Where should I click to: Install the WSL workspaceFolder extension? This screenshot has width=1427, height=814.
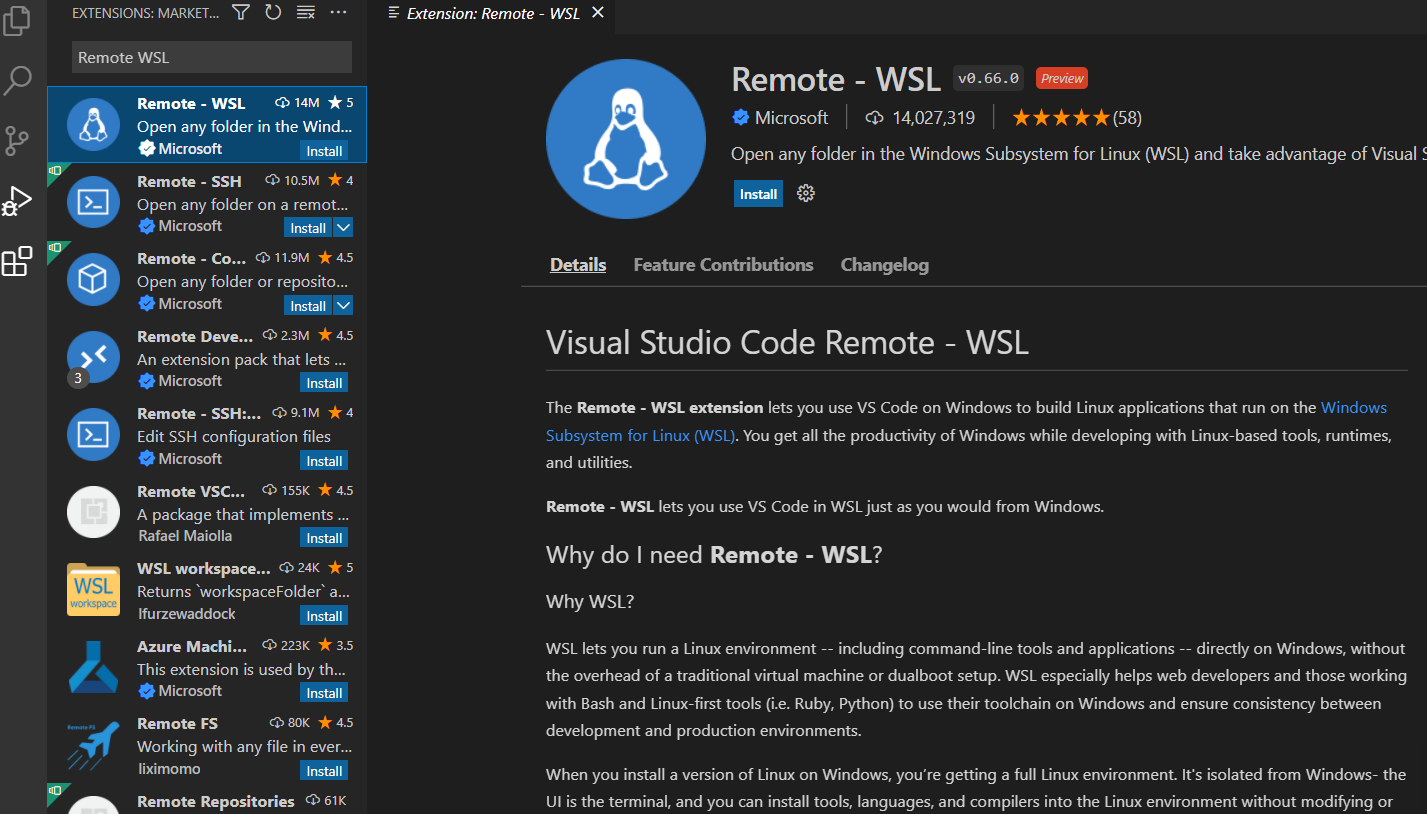click(324, 616)
